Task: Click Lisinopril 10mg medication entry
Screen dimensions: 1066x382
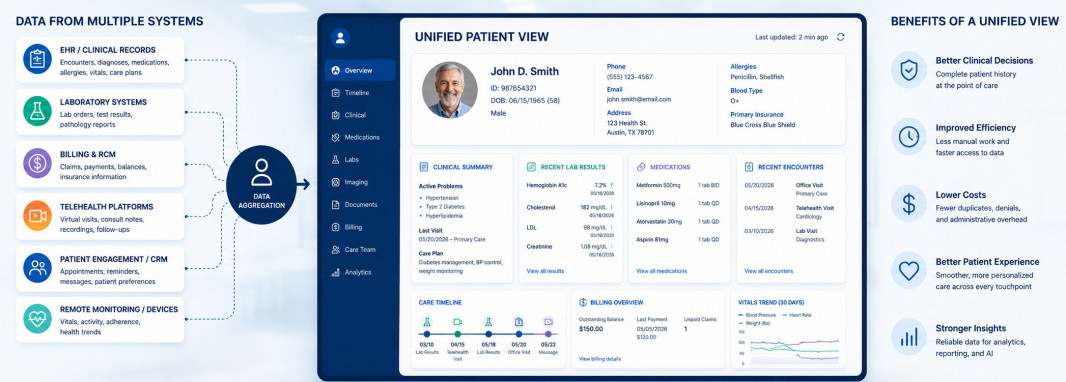Action: click(678, 203)
